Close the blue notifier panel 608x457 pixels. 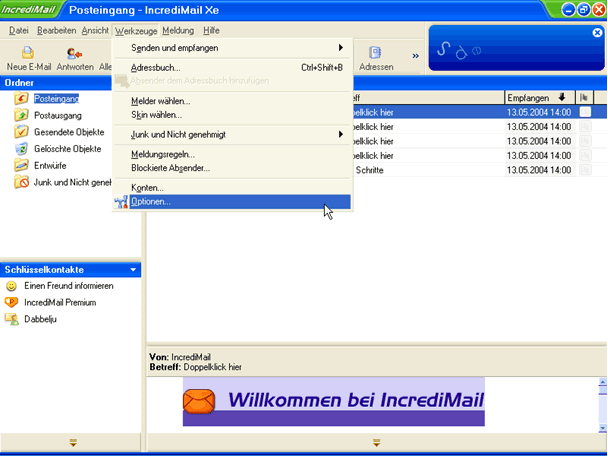(x=597, y=33)
